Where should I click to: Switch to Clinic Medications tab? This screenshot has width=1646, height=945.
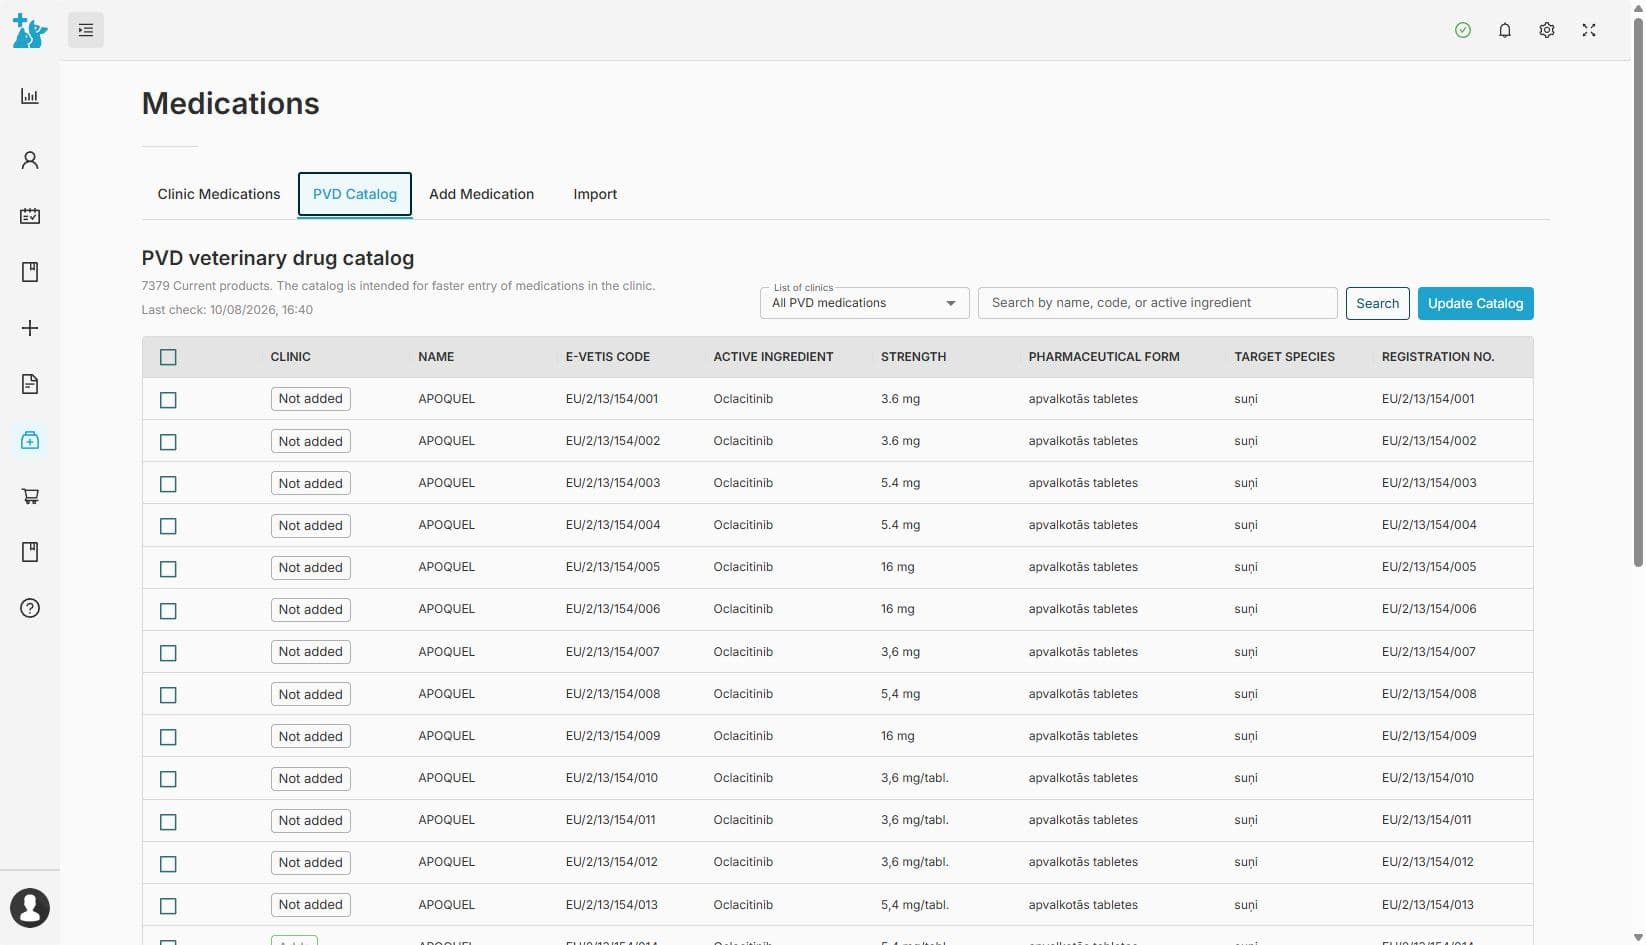(x=219, y=194)
